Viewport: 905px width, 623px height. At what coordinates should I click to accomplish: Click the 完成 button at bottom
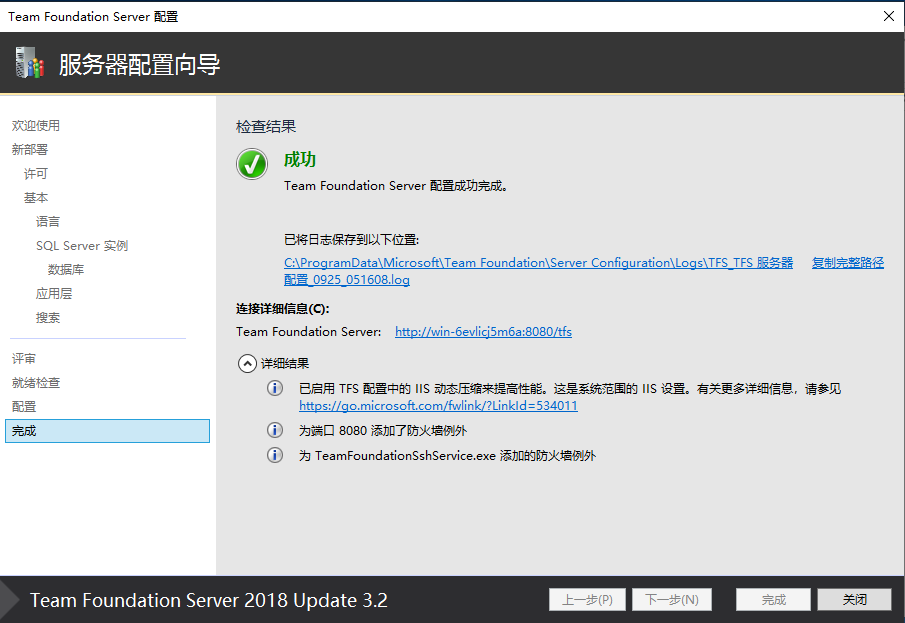773,599
